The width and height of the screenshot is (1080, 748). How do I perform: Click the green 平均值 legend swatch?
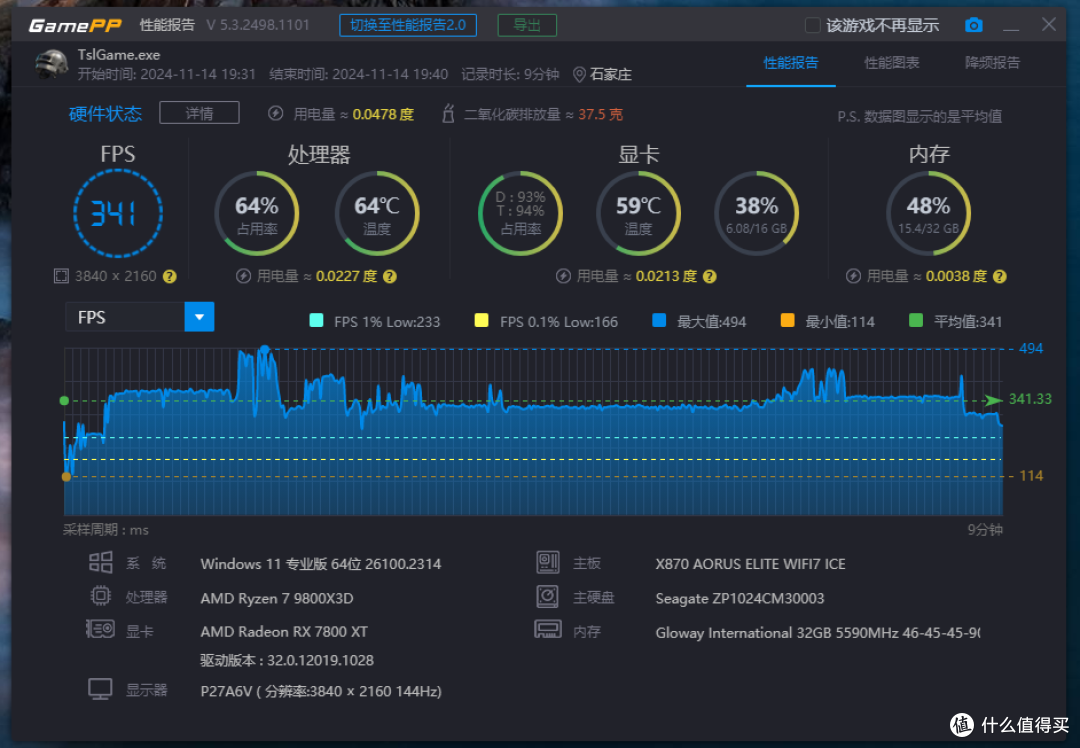[x=916, y=320]
